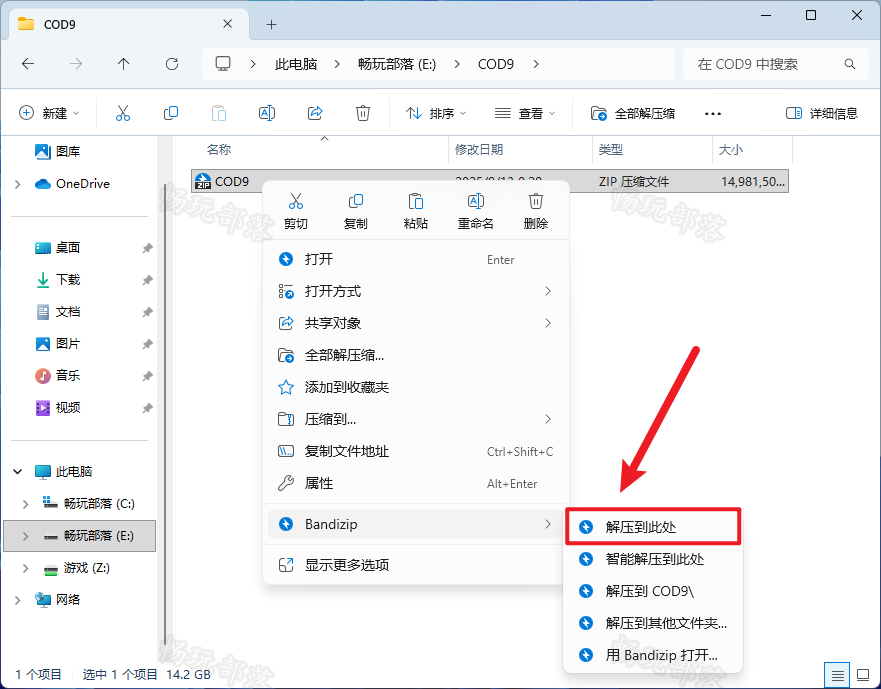Click 剪切 in the context menu
Viewport: 881px width, 689px height.
296,211
